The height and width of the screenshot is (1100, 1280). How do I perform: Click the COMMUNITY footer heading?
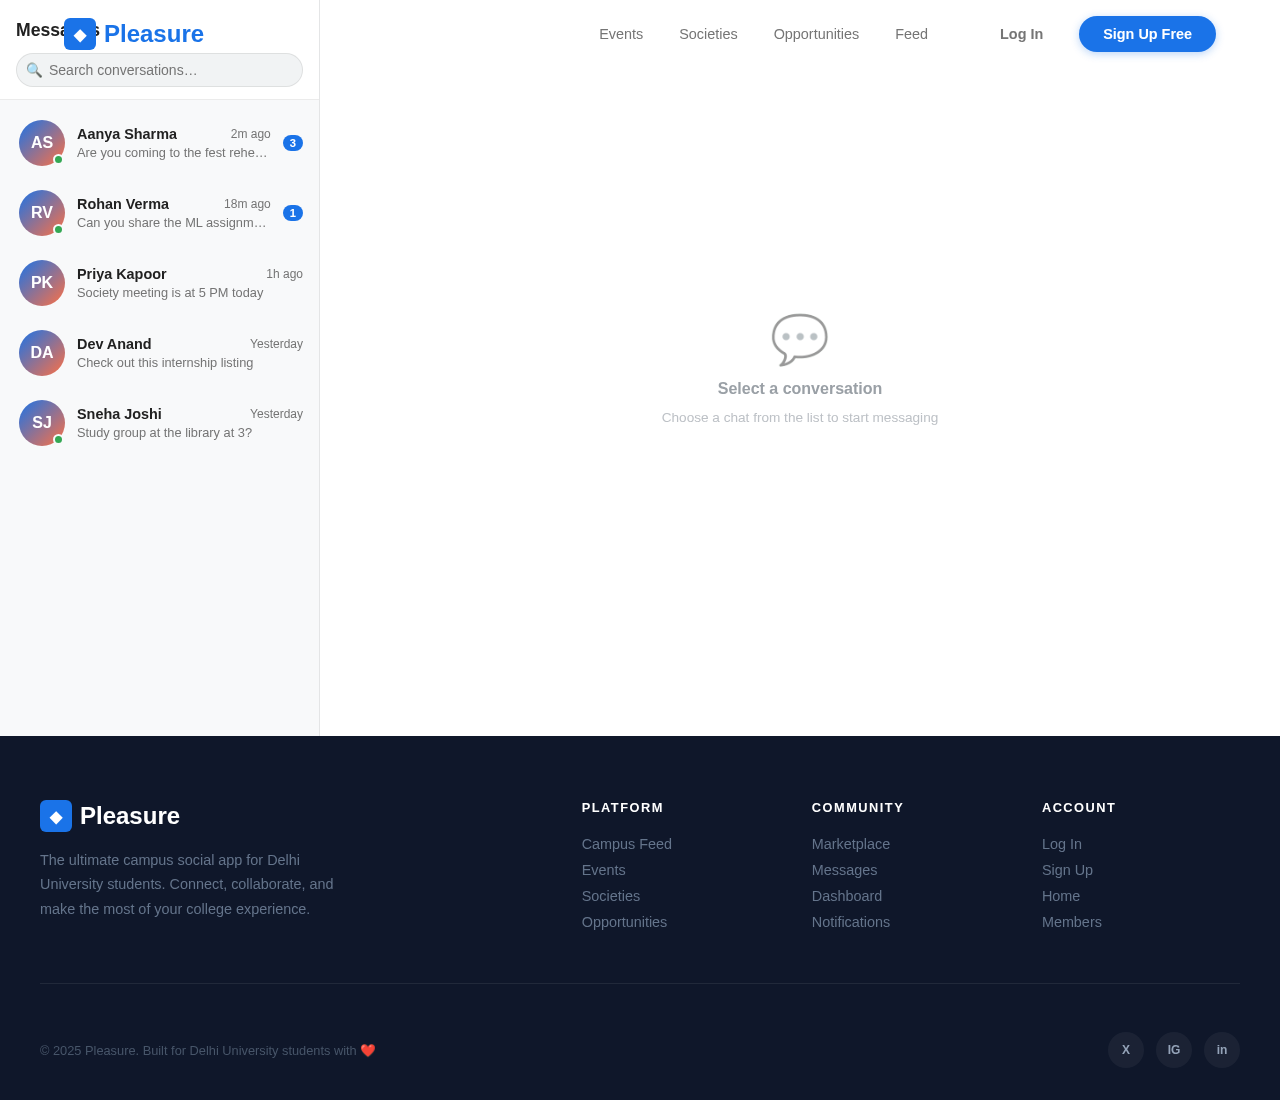tap(858, 808)
